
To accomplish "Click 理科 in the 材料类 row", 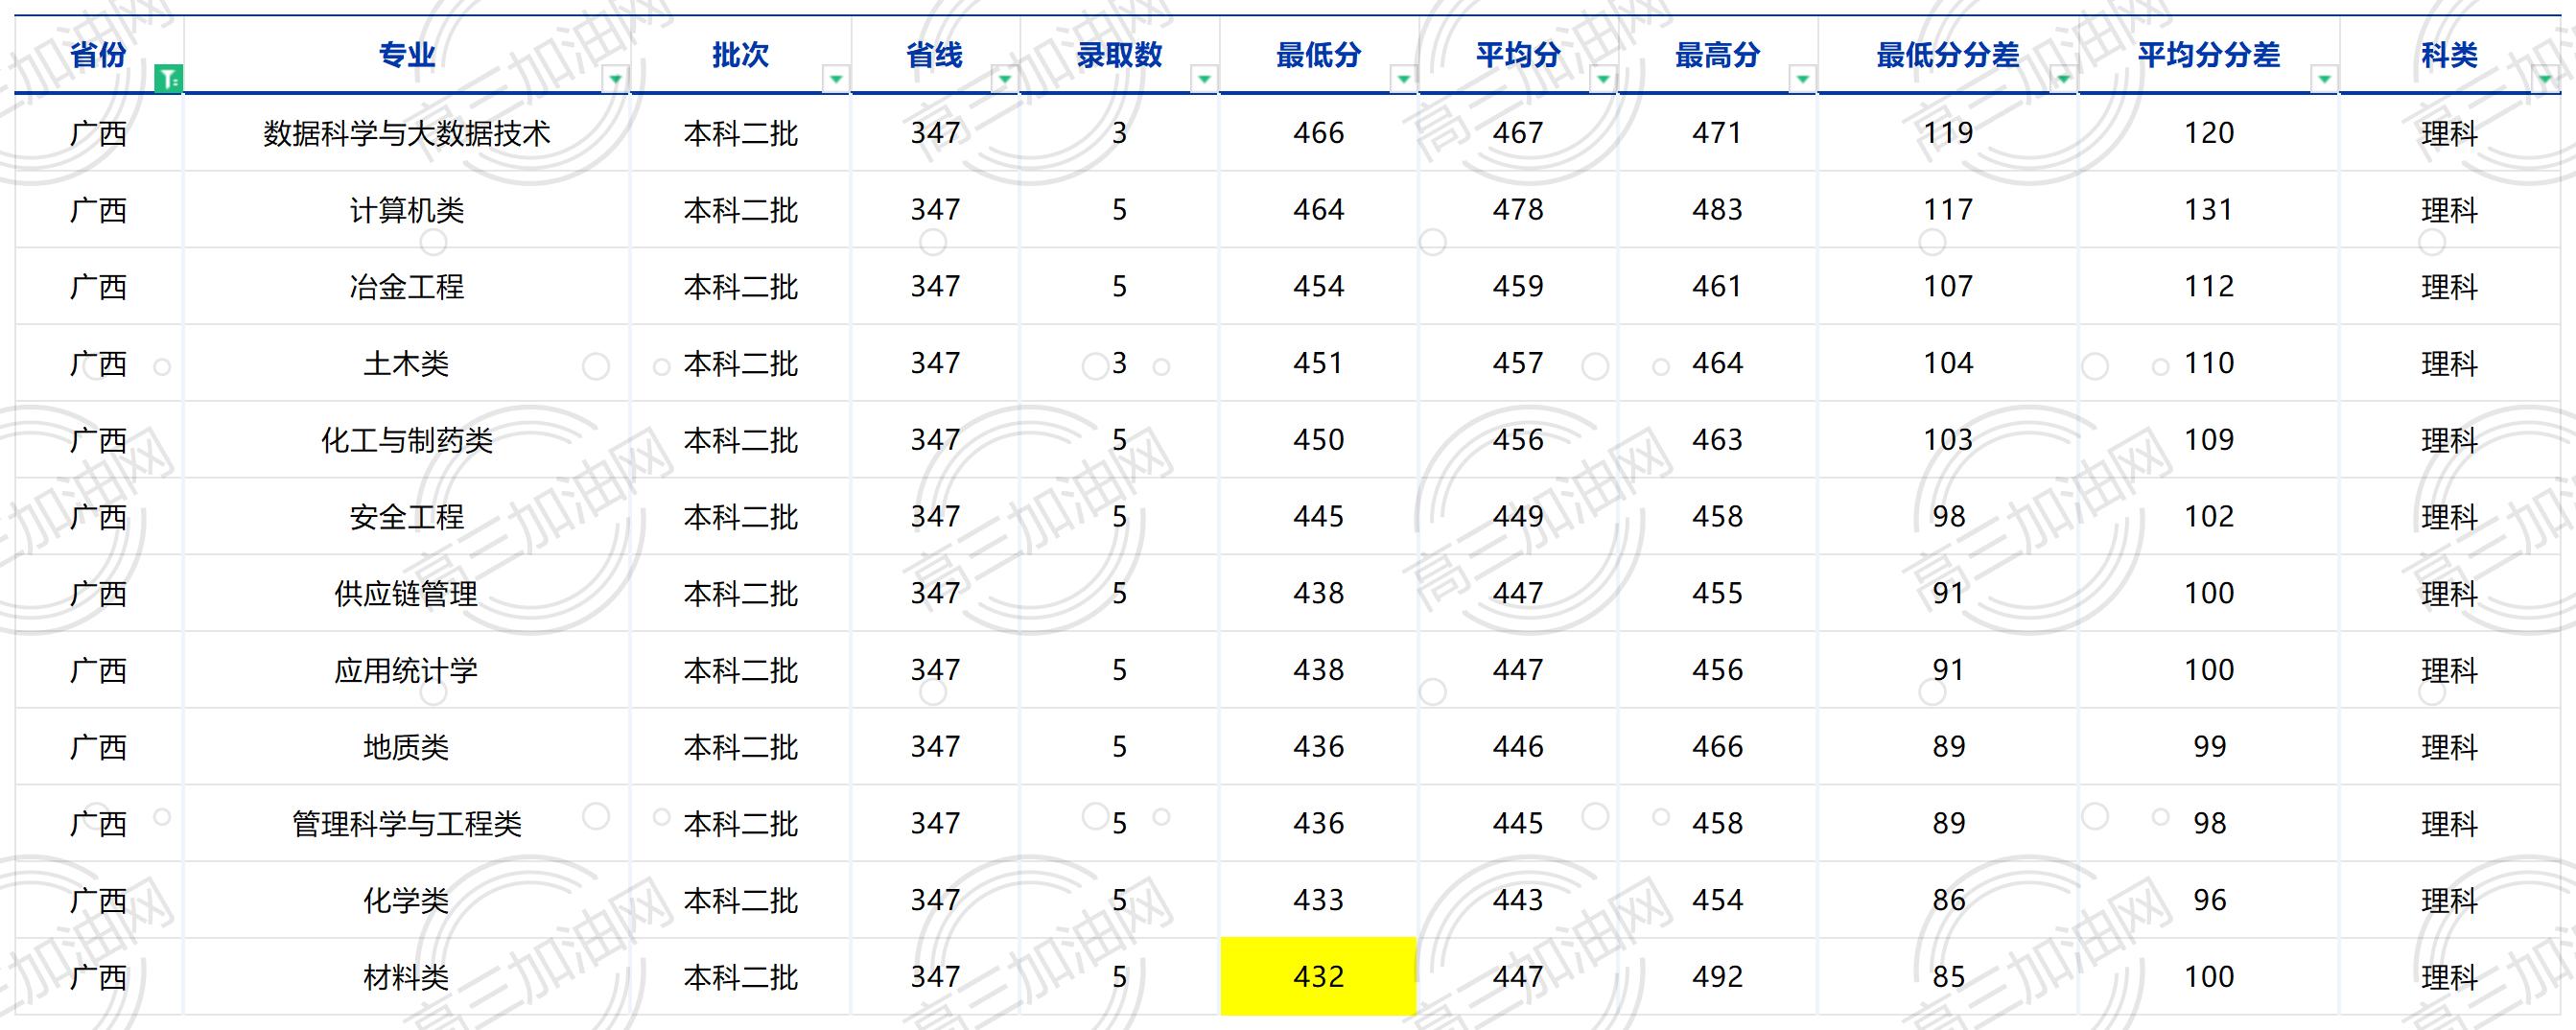I will (2449, 976).
